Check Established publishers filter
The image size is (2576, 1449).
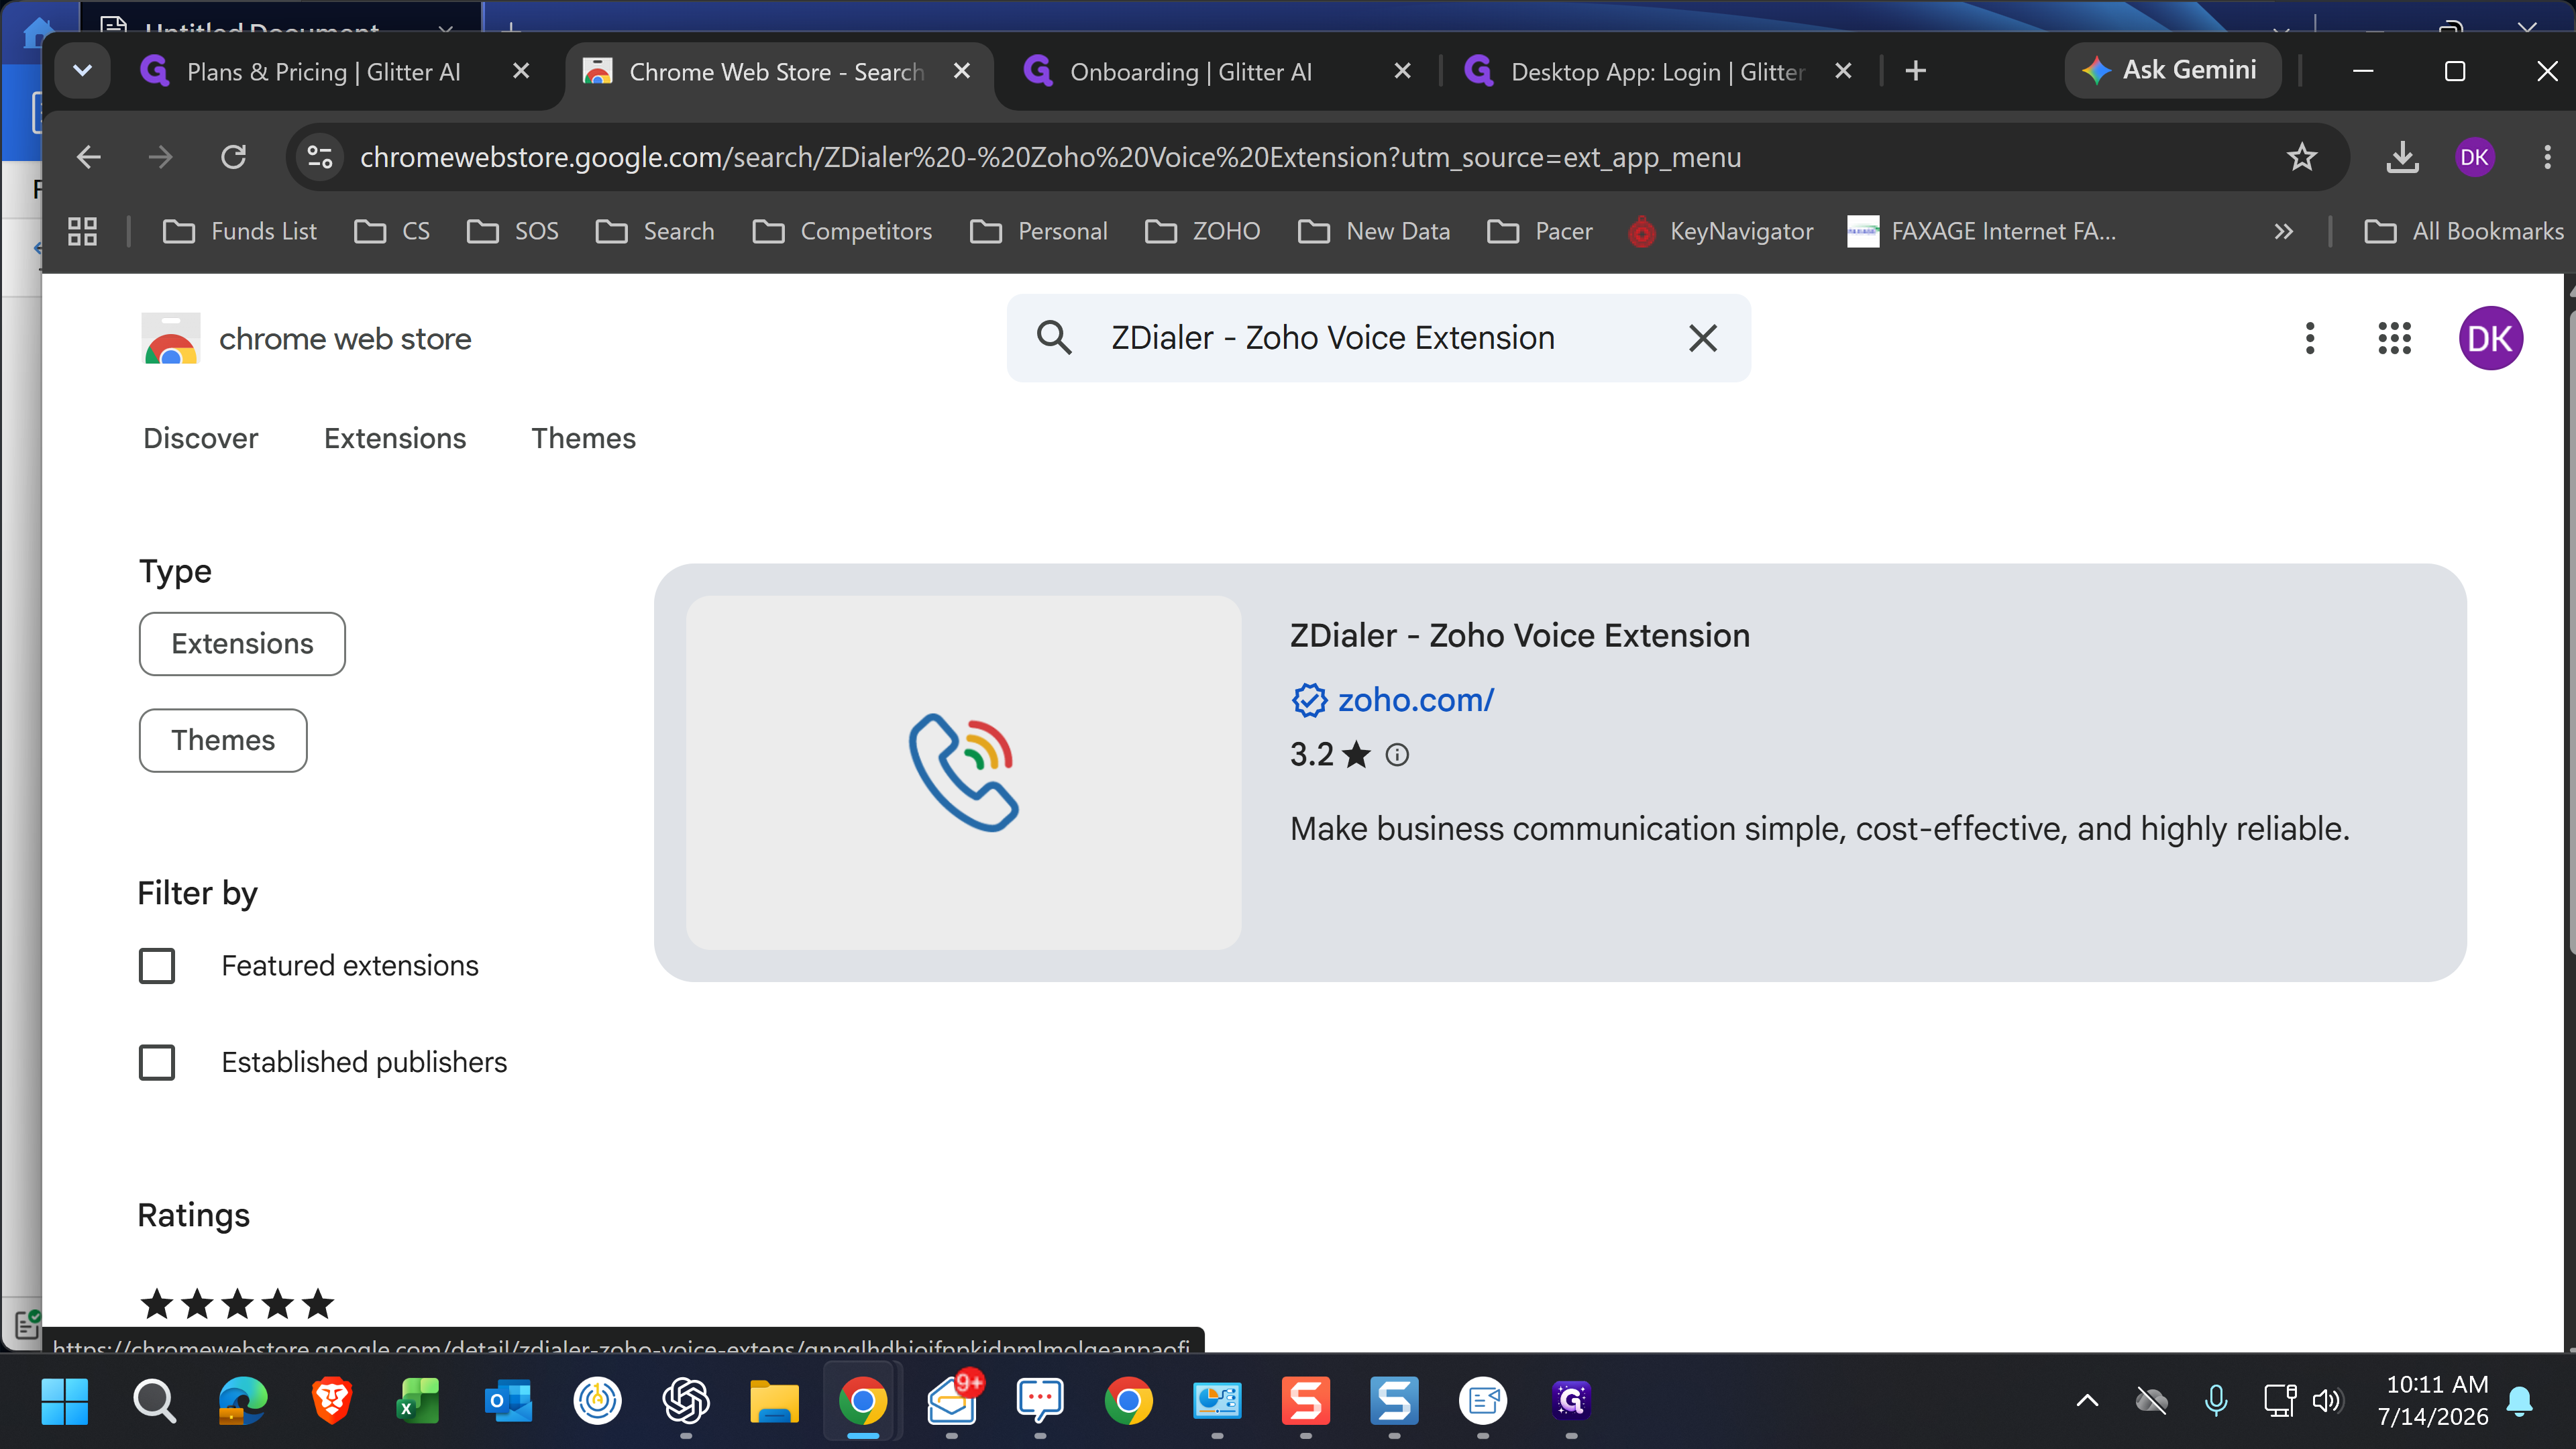pos(157,1062)
